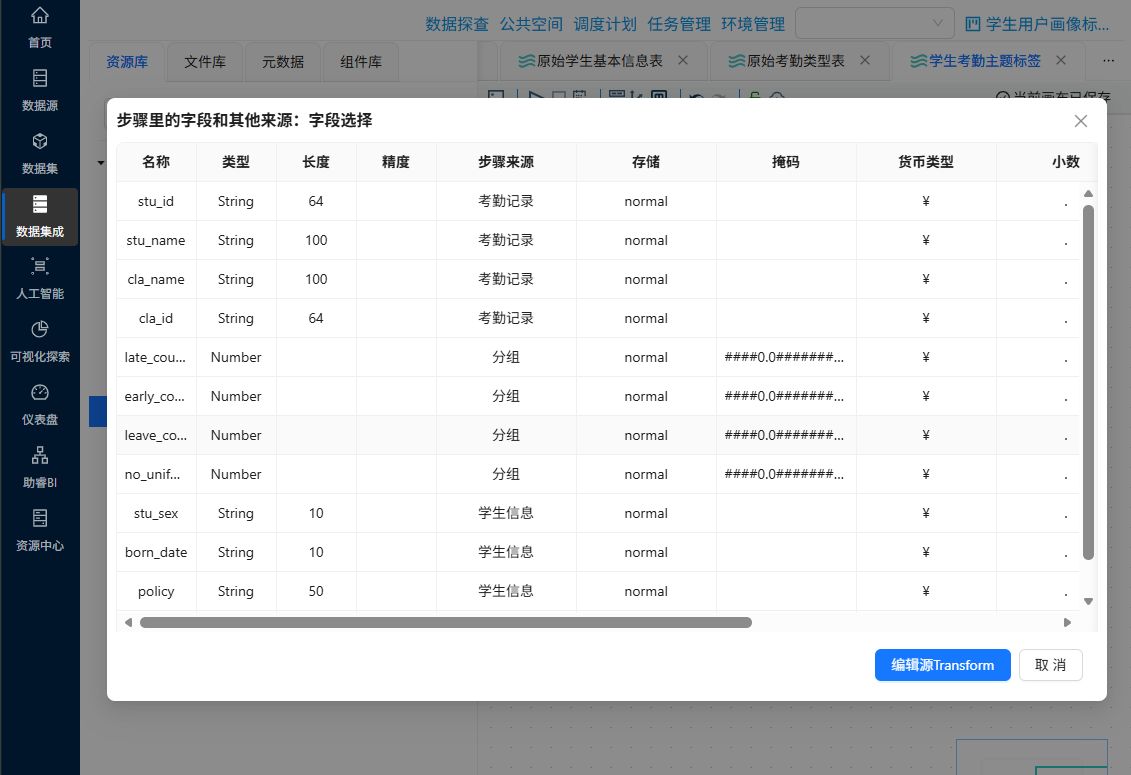
Task: Open 助睿BI in the sidebar
Action: pos(40,468)
